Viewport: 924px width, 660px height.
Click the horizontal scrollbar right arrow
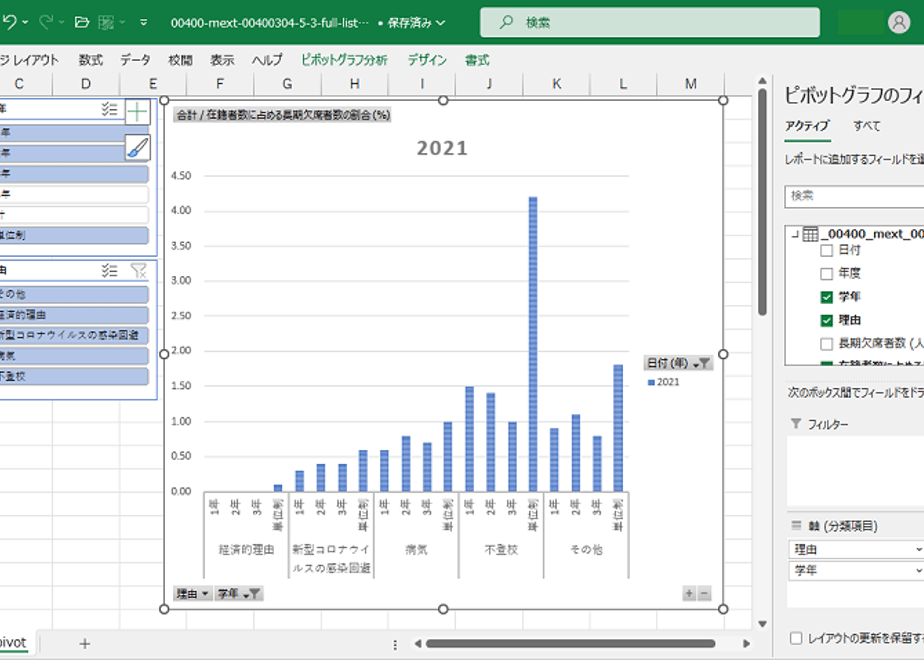tap(747, 644)
